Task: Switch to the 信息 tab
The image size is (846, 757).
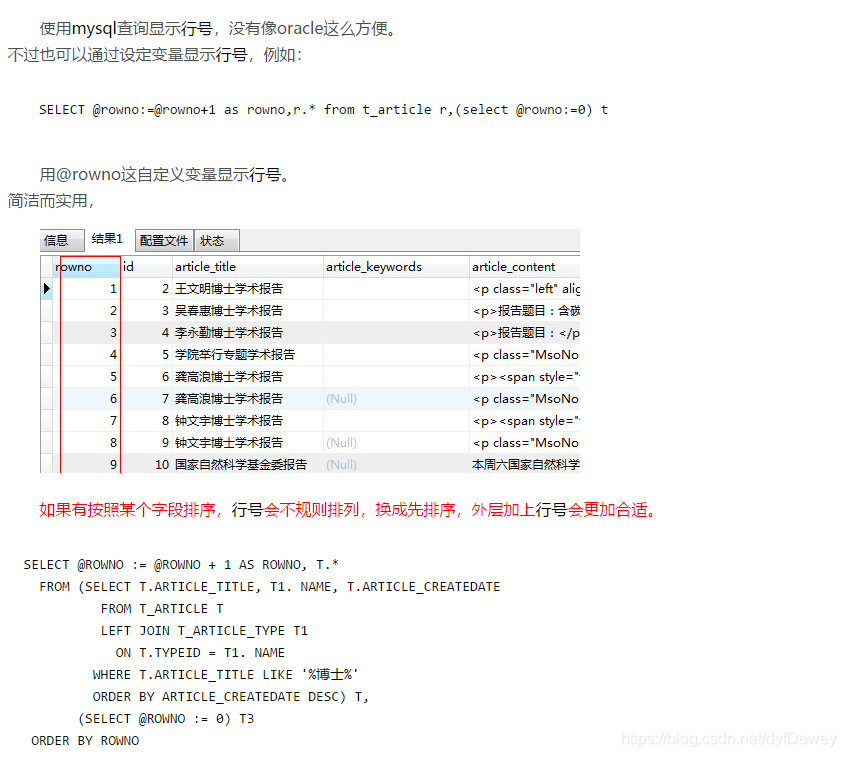Action: click(x=62, y=240)
